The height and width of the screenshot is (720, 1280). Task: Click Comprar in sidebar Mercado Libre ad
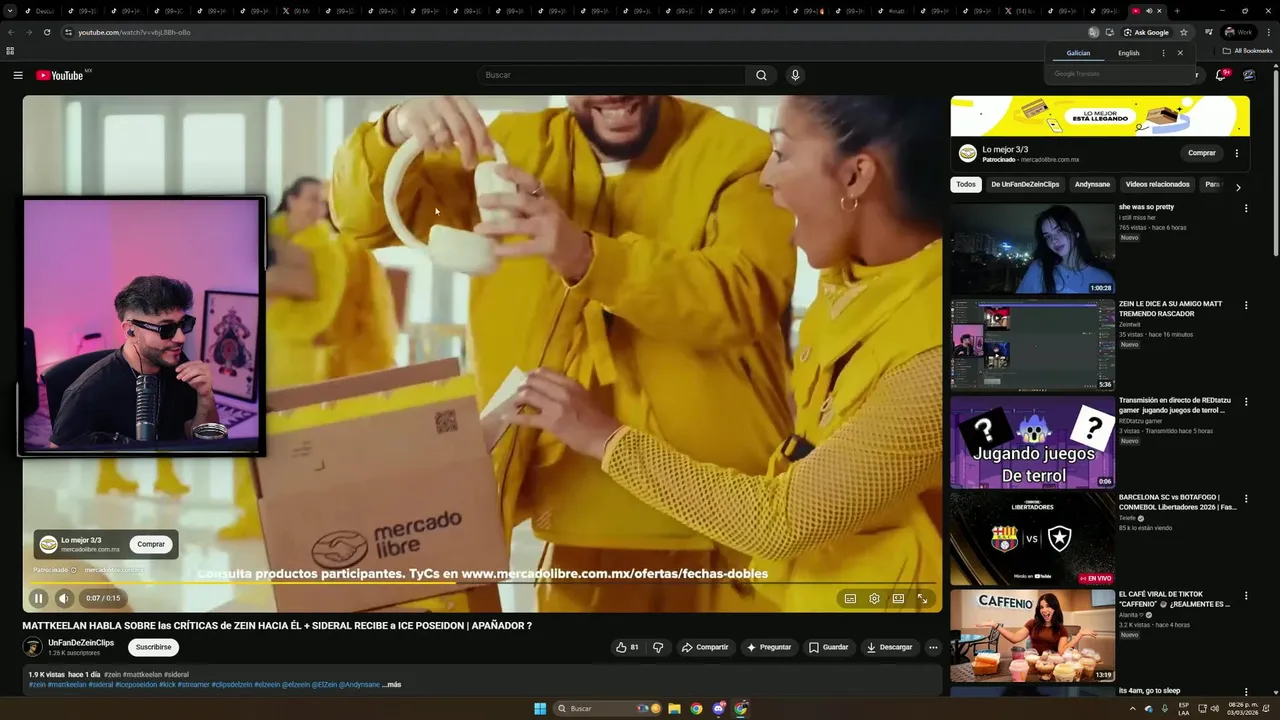tap(1201, 153)
